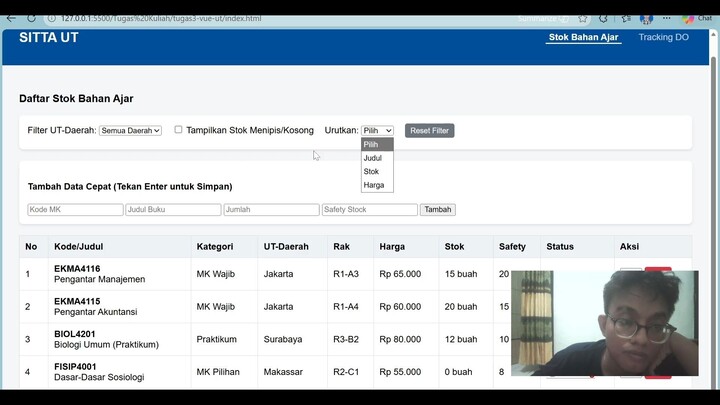The width and height of the screenshot is (720, 405).
Task: Switch to the Tracking DO tab
Action: (664, 37)
